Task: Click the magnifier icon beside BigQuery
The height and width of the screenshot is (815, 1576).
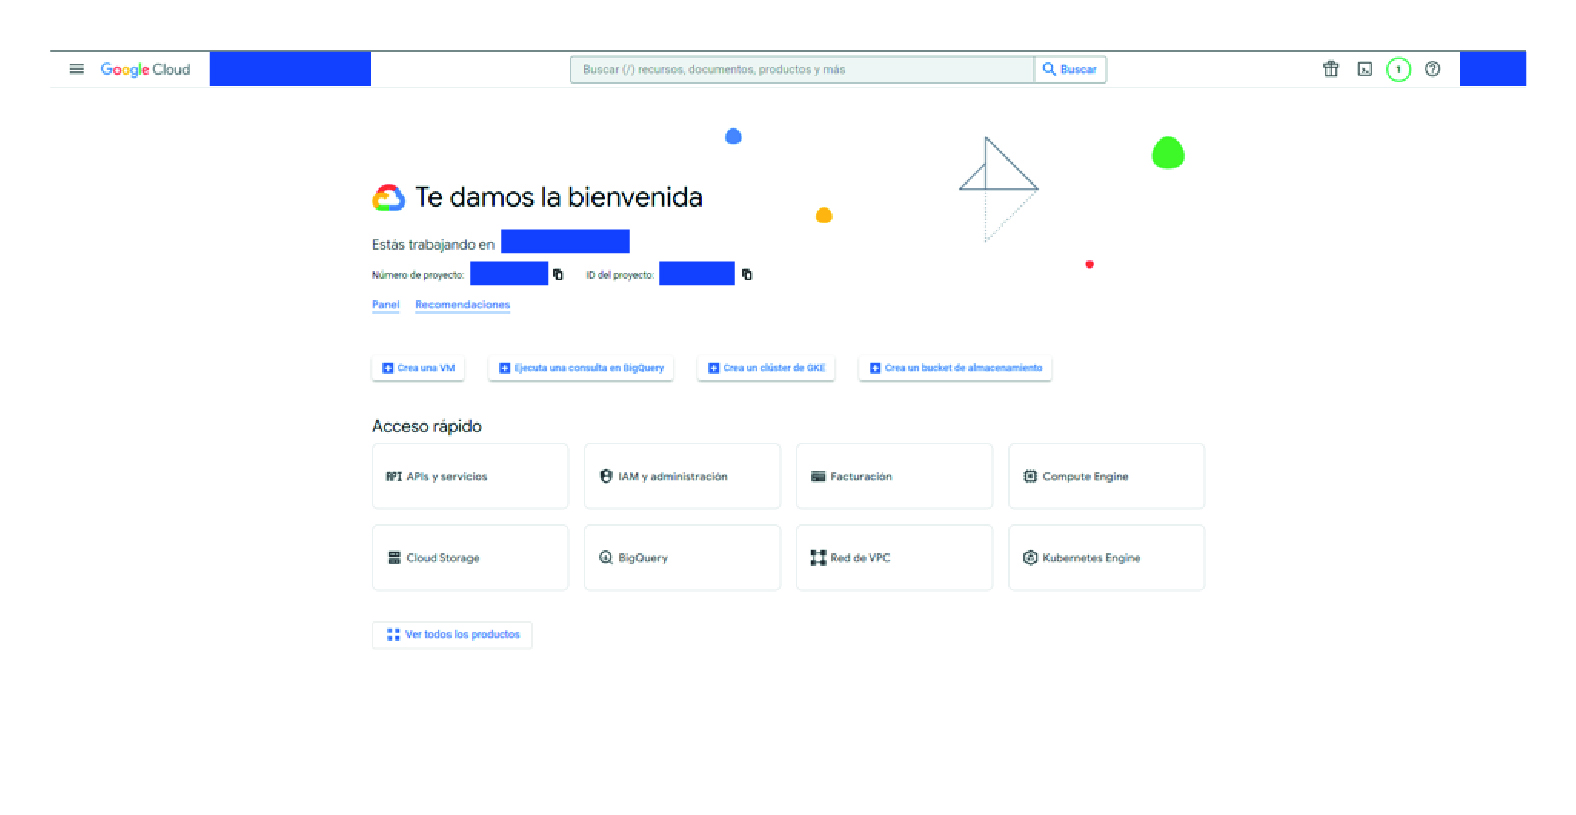Action: coord(606,558)
